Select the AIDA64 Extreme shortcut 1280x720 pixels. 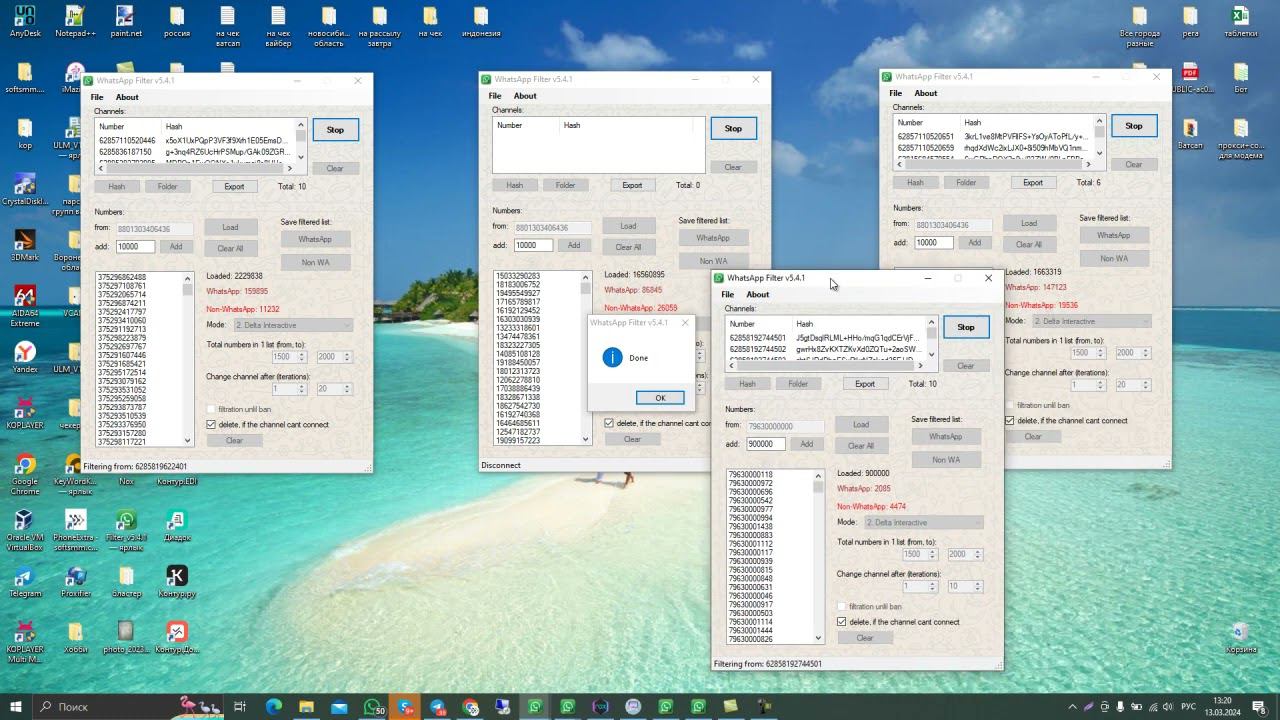25,307
